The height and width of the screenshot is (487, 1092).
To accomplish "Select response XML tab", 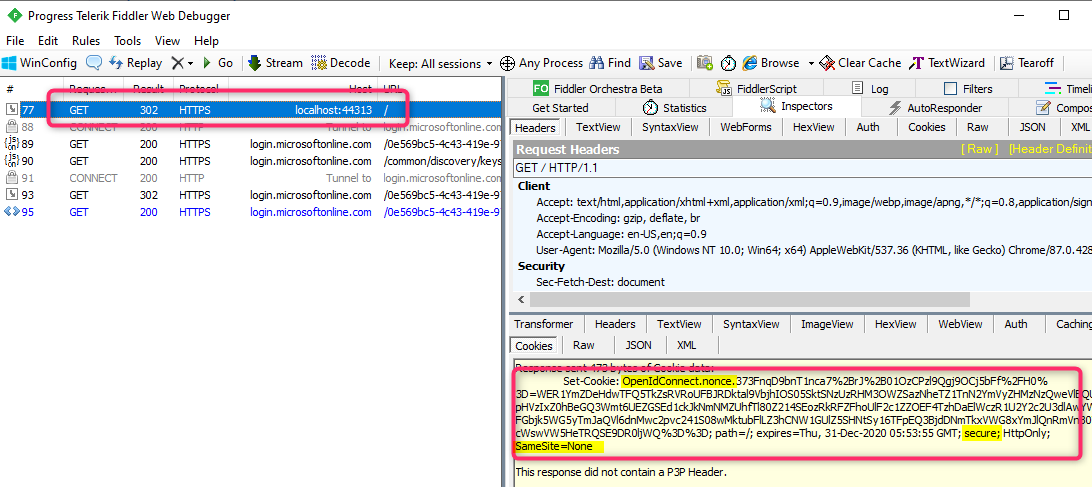I will (x=686, y=345).
